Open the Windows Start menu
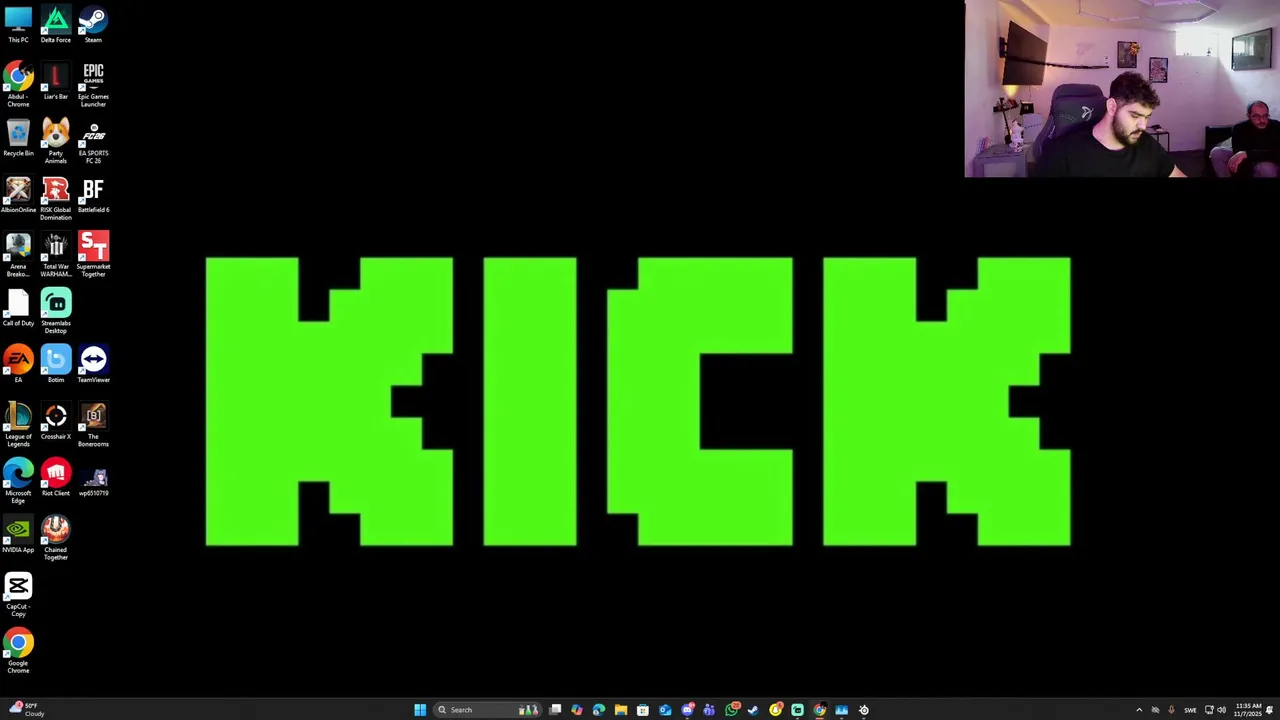 [420, 710]
